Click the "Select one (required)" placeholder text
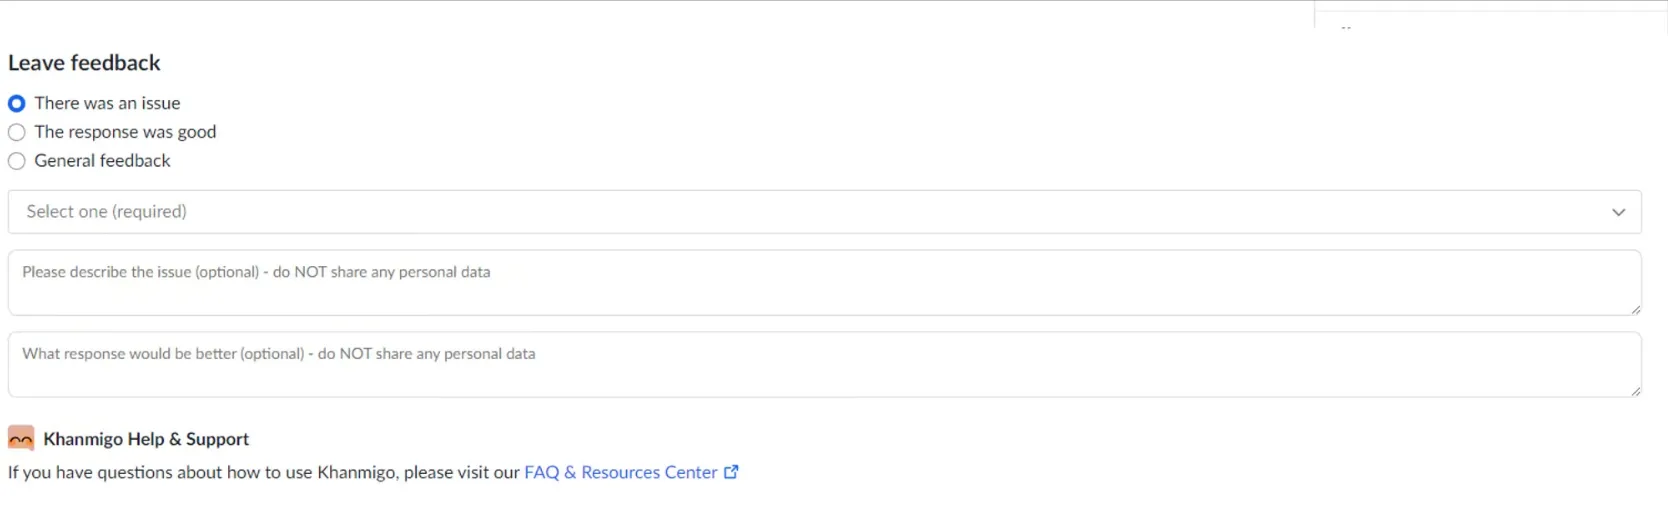1668x516 pixels. (x=107, y=212)
